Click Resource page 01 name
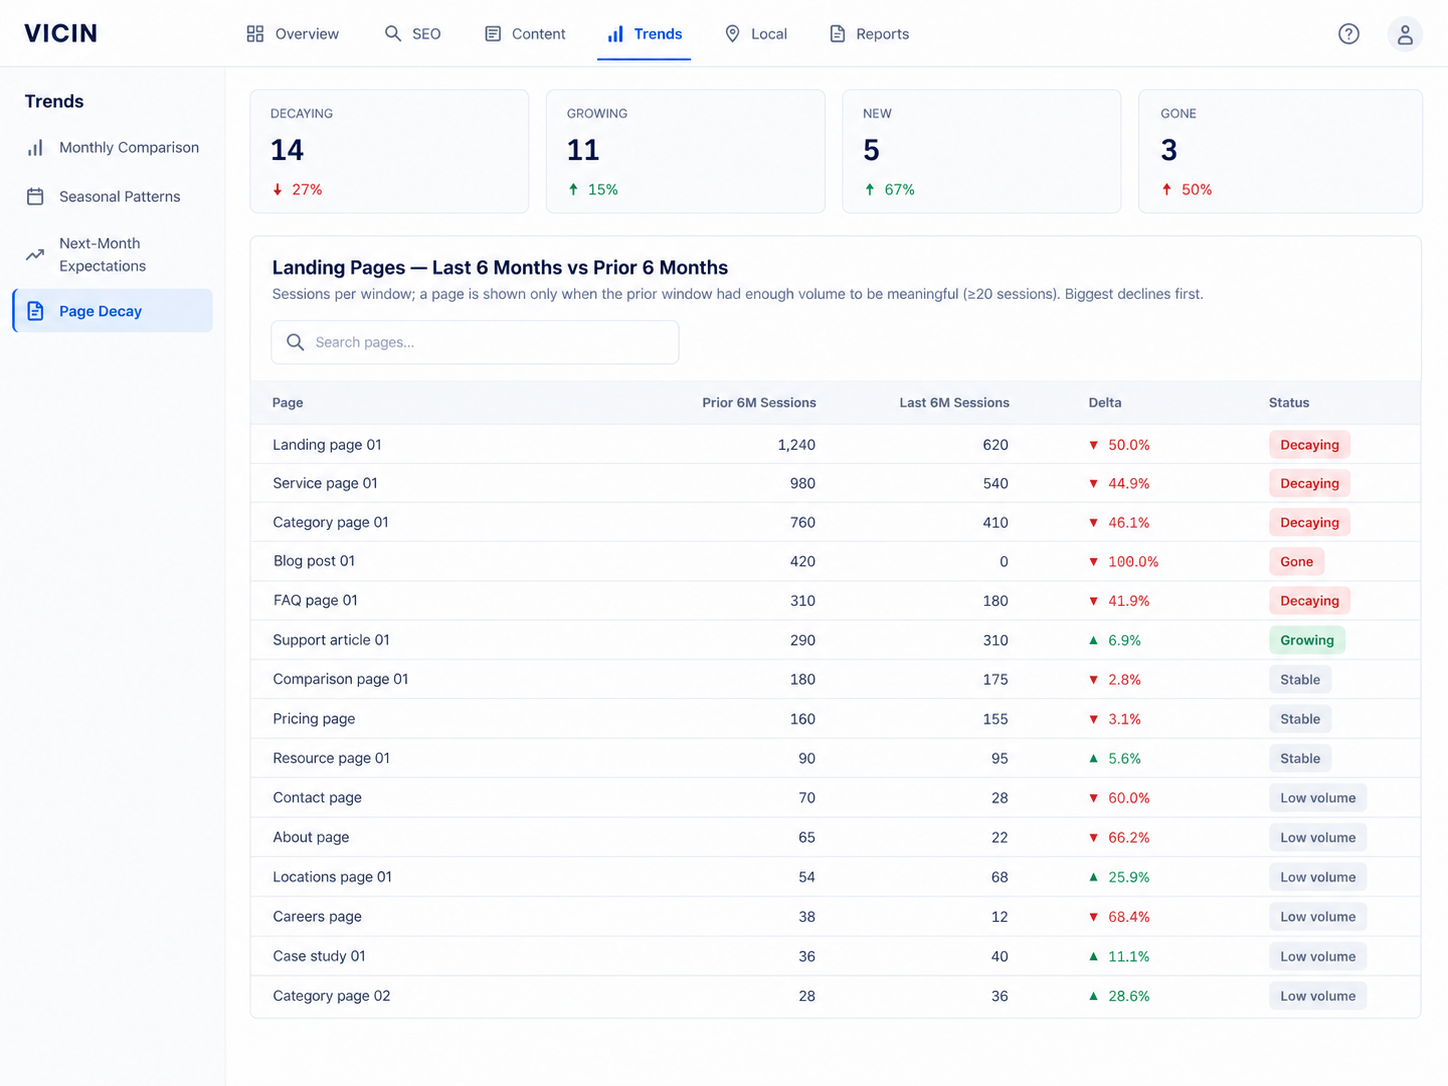 point(331,759)
